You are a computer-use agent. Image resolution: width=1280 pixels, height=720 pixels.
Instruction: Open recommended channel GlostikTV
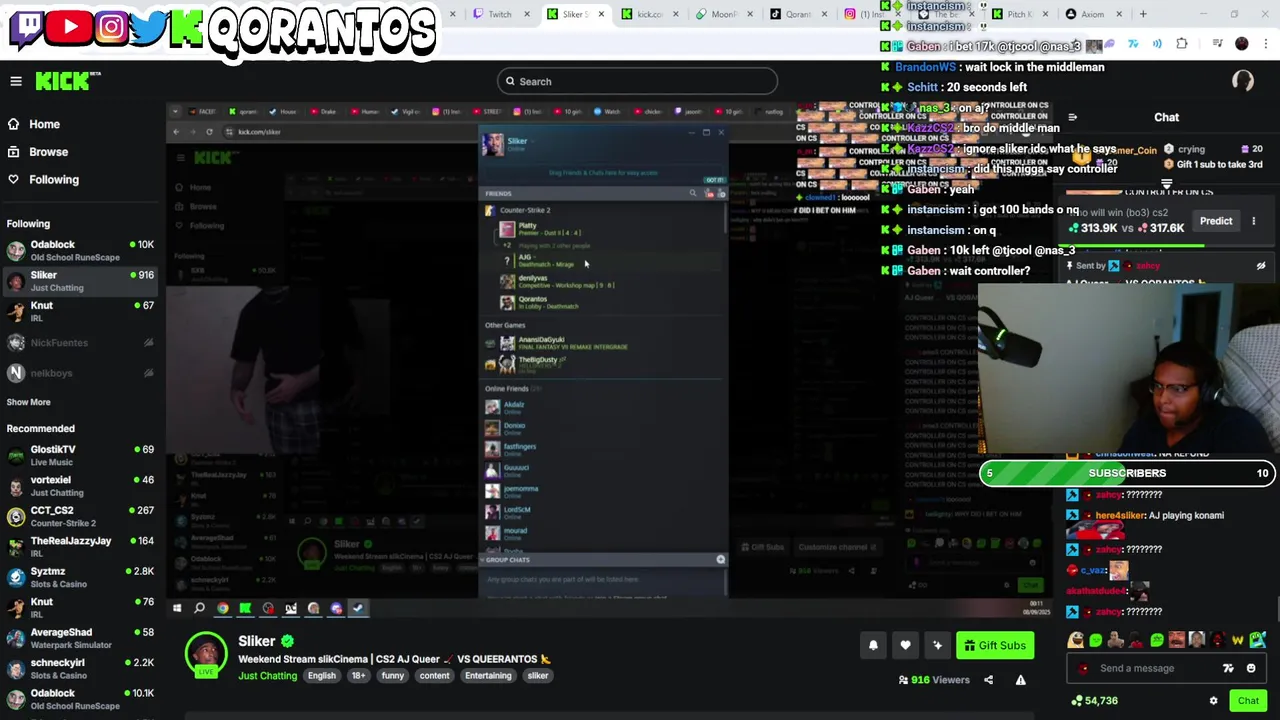tap(80, 455)
